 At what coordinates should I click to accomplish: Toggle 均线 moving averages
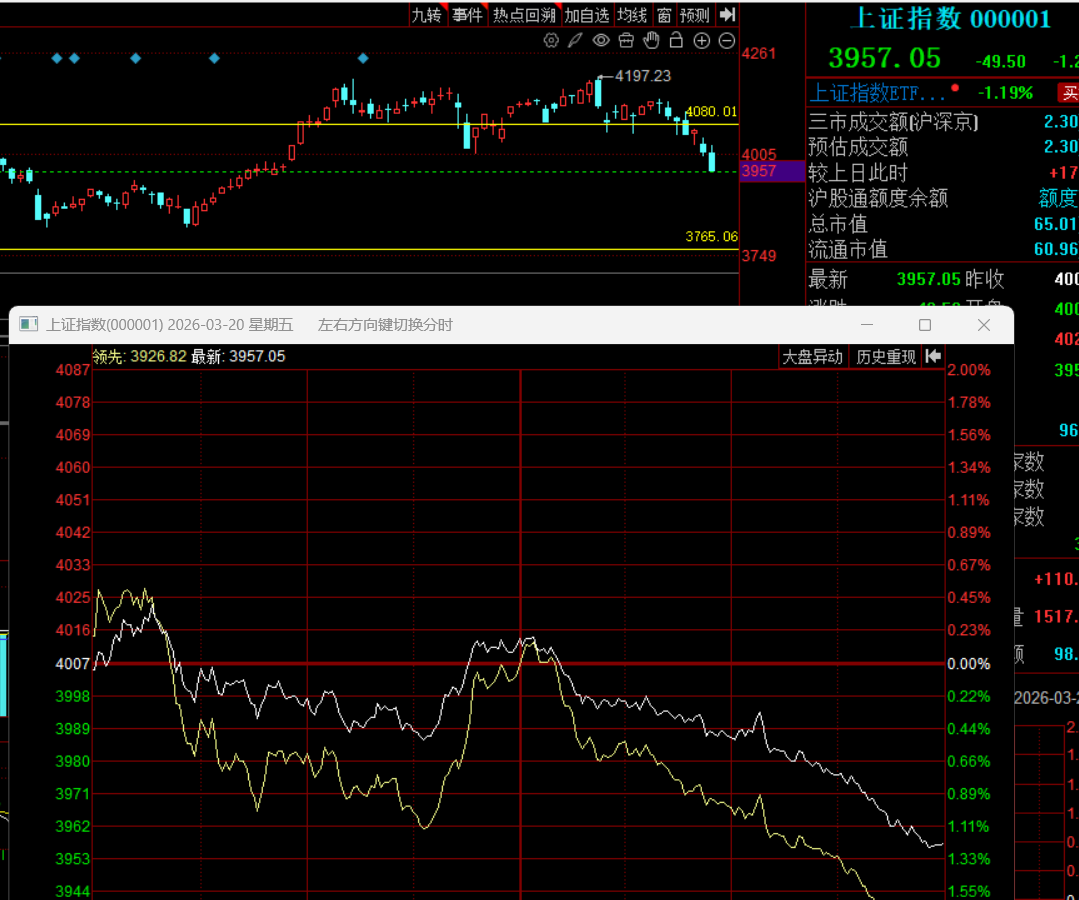[x=632, y=15]
